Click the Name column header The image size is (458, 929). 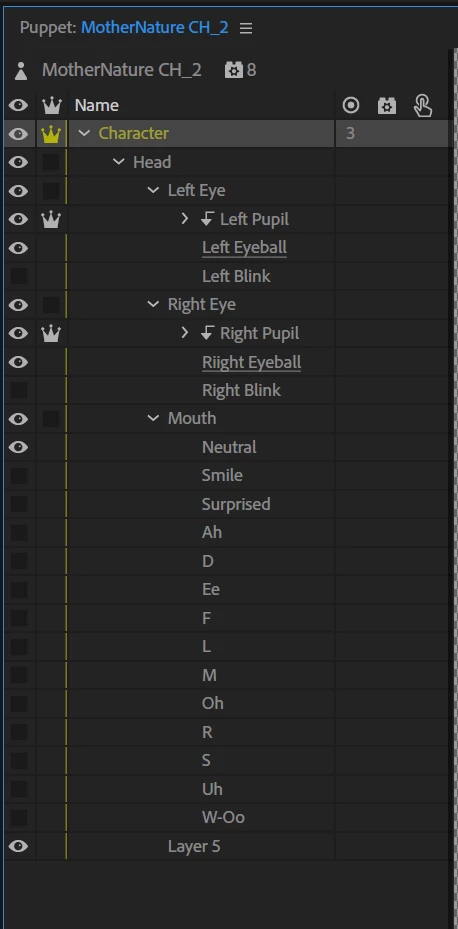97,105
